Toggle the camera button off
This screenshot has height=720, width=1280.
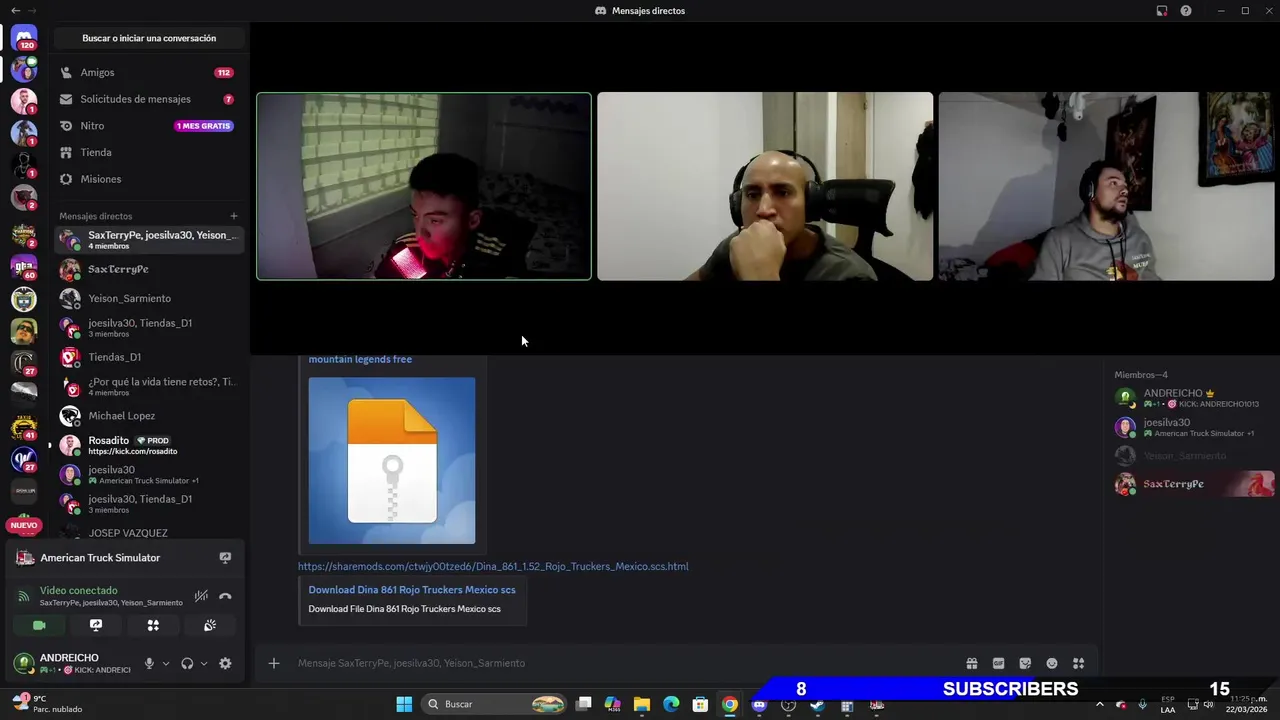(x=39, y=625)
